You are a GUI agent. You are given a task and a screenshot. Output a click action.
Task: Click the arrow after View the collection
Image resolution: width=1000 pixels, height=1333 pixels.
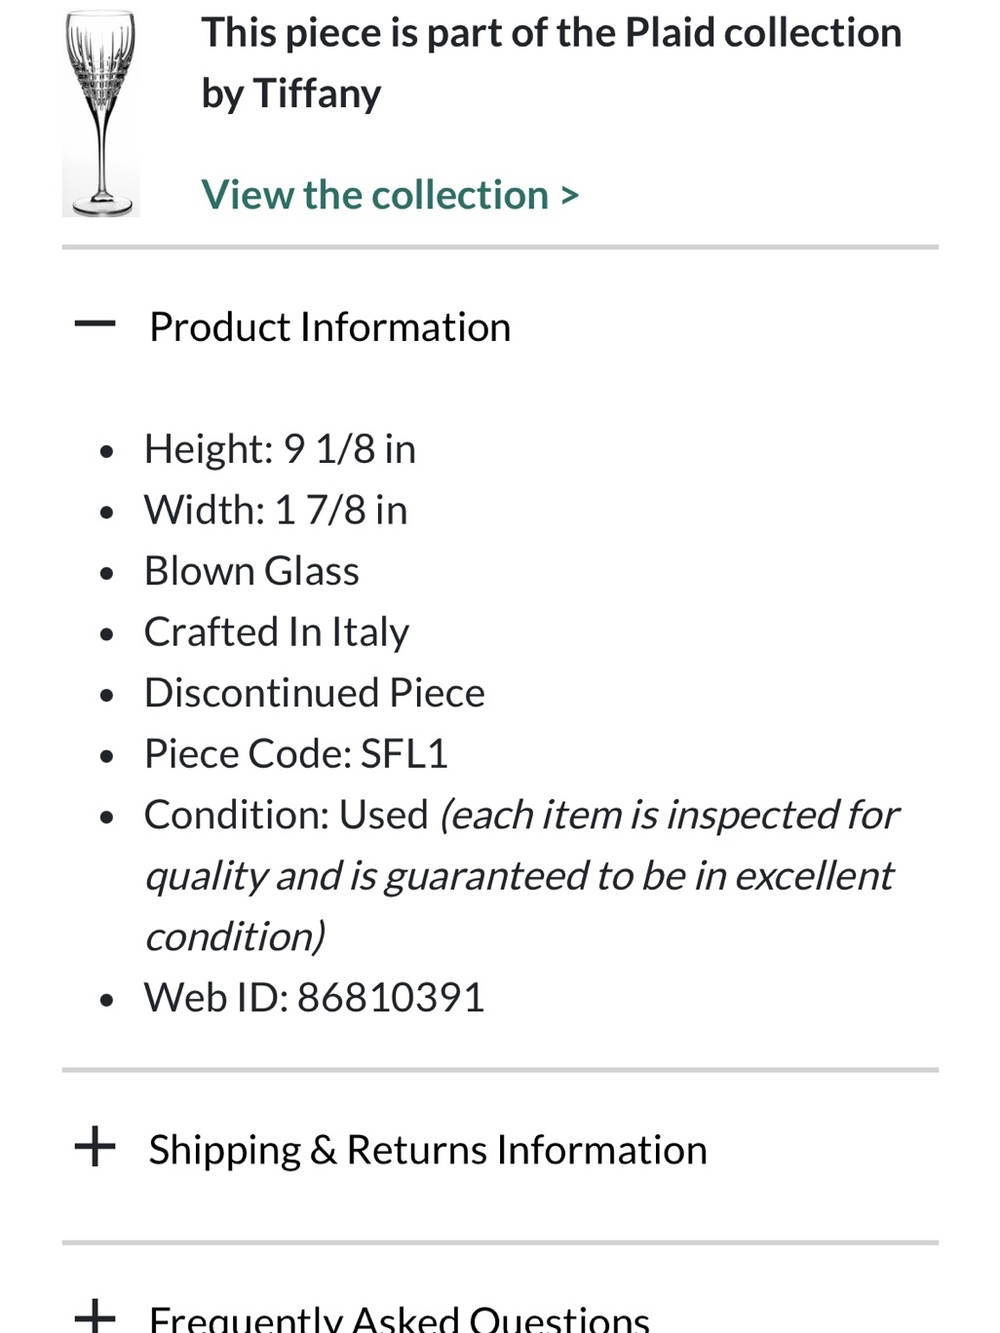(569, 196)
